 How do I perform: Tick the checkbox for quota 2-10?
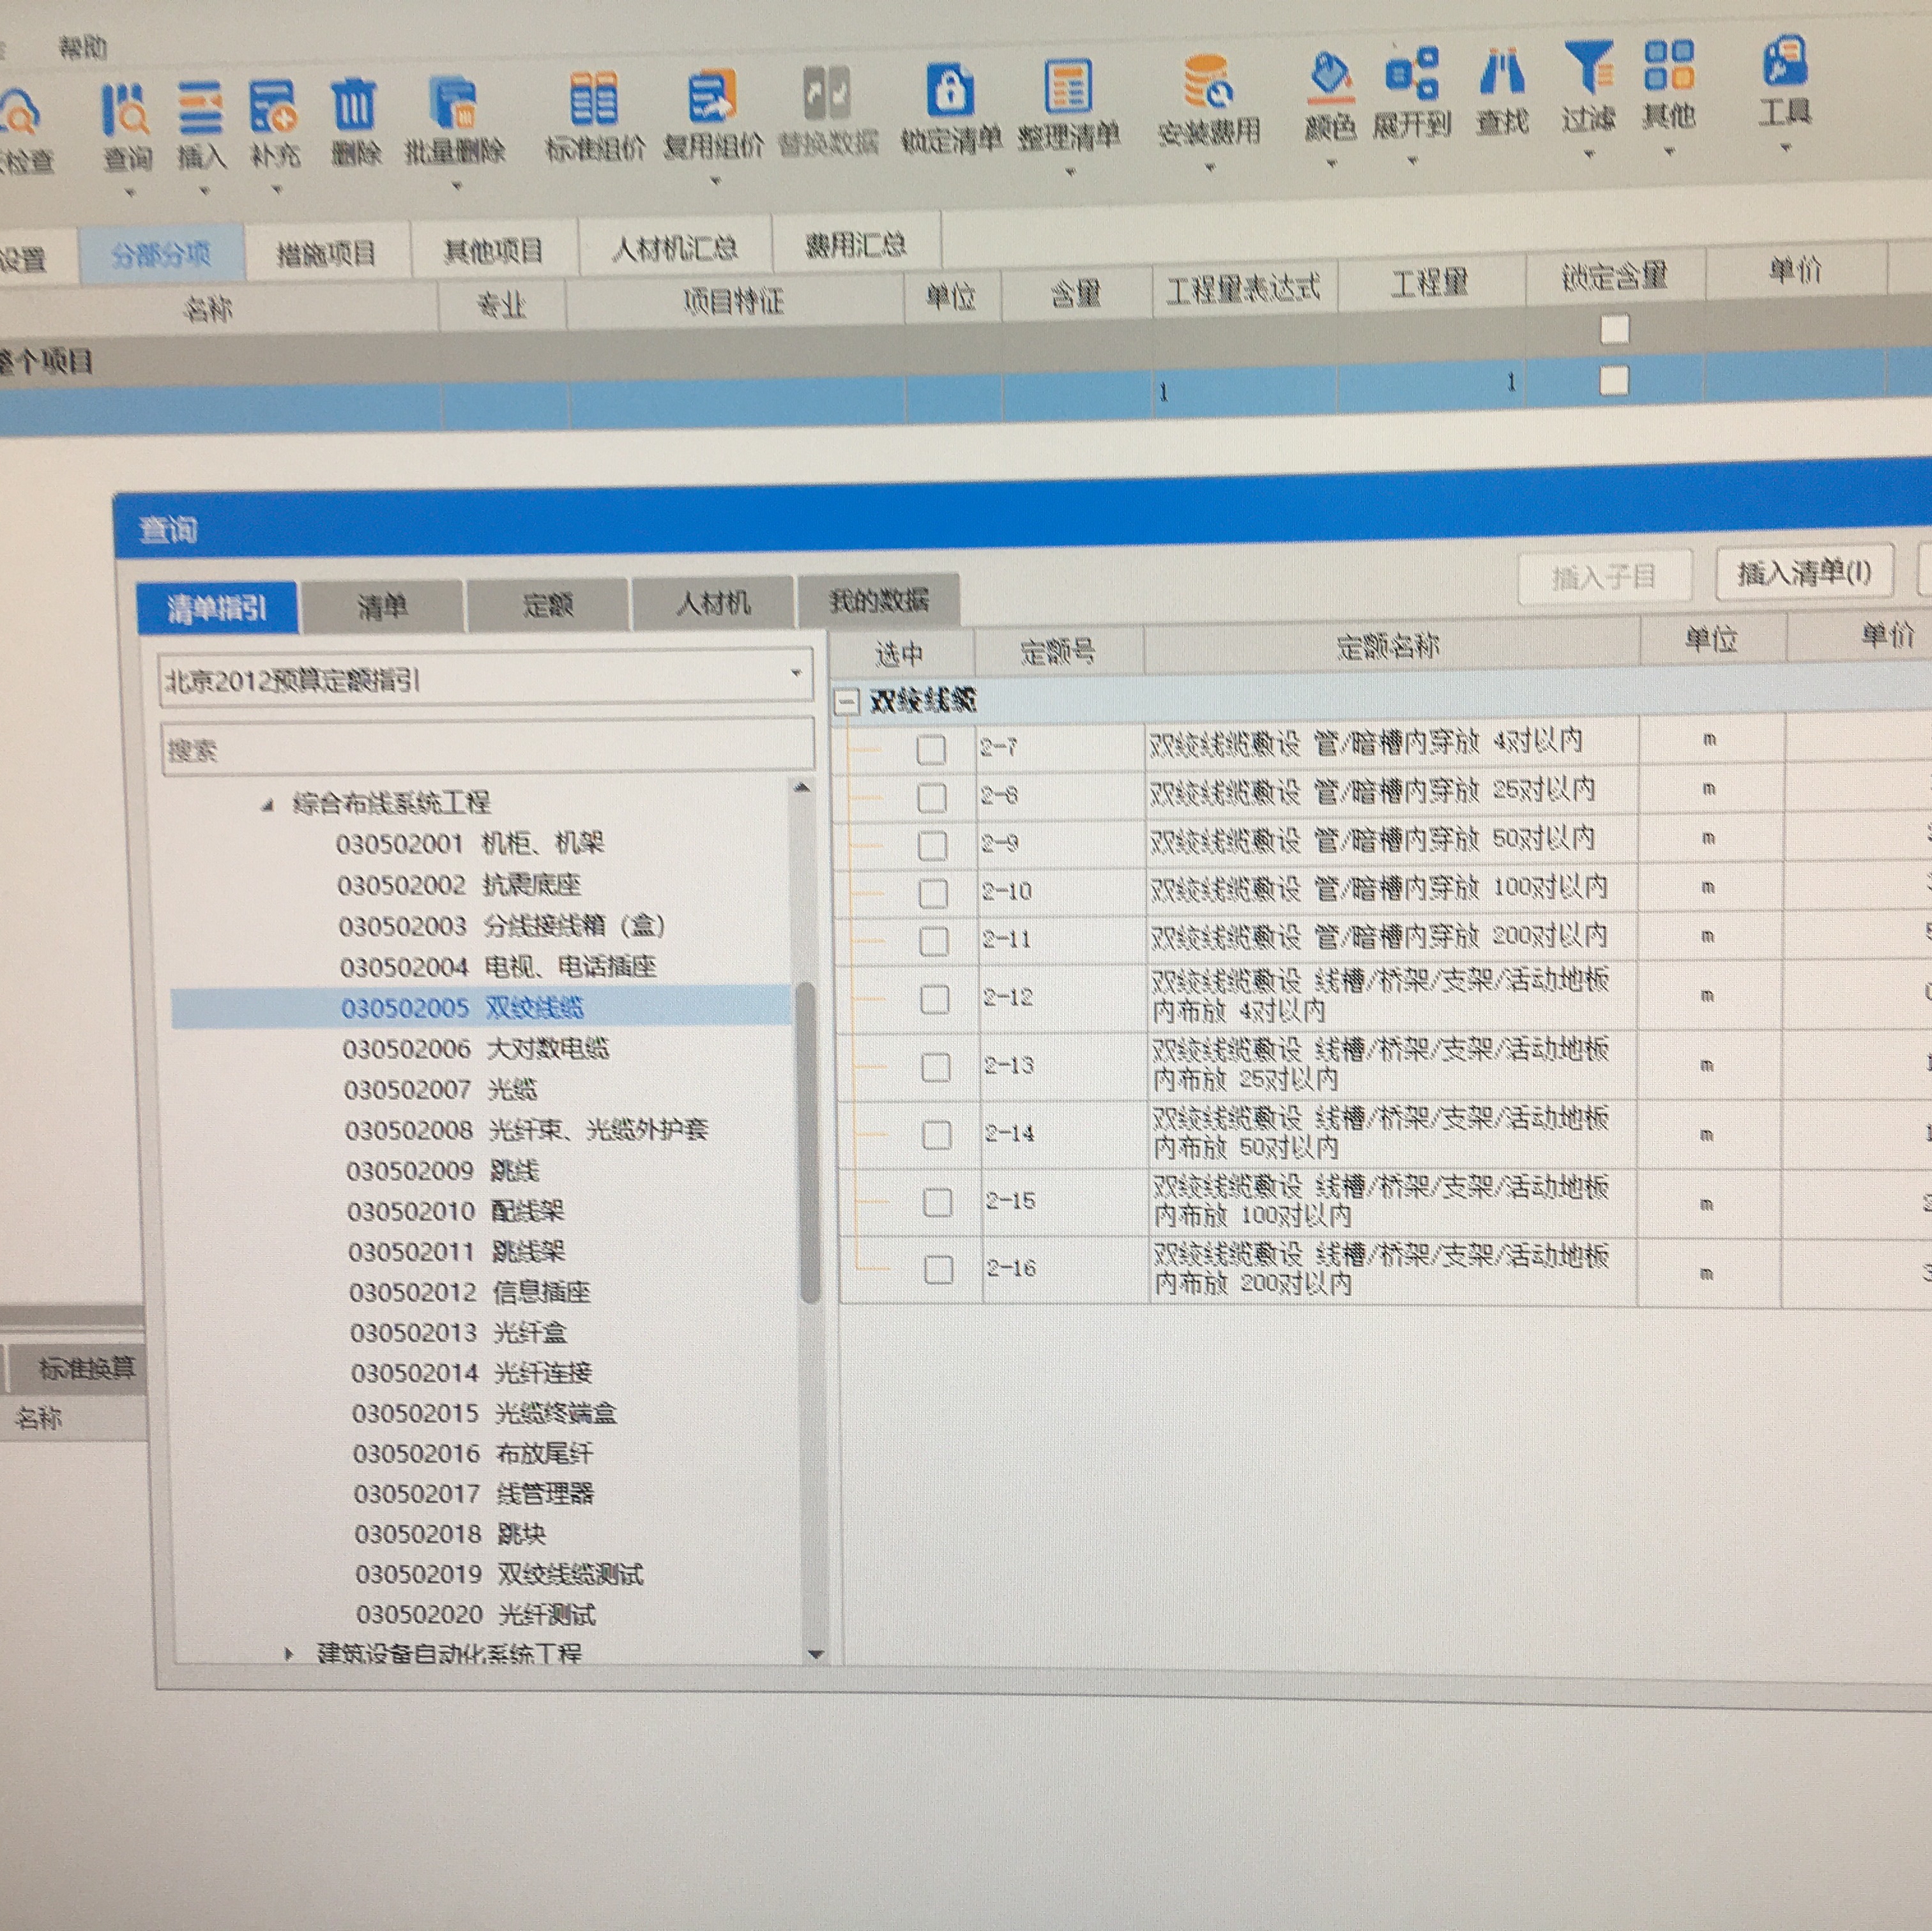coord(933,893)
